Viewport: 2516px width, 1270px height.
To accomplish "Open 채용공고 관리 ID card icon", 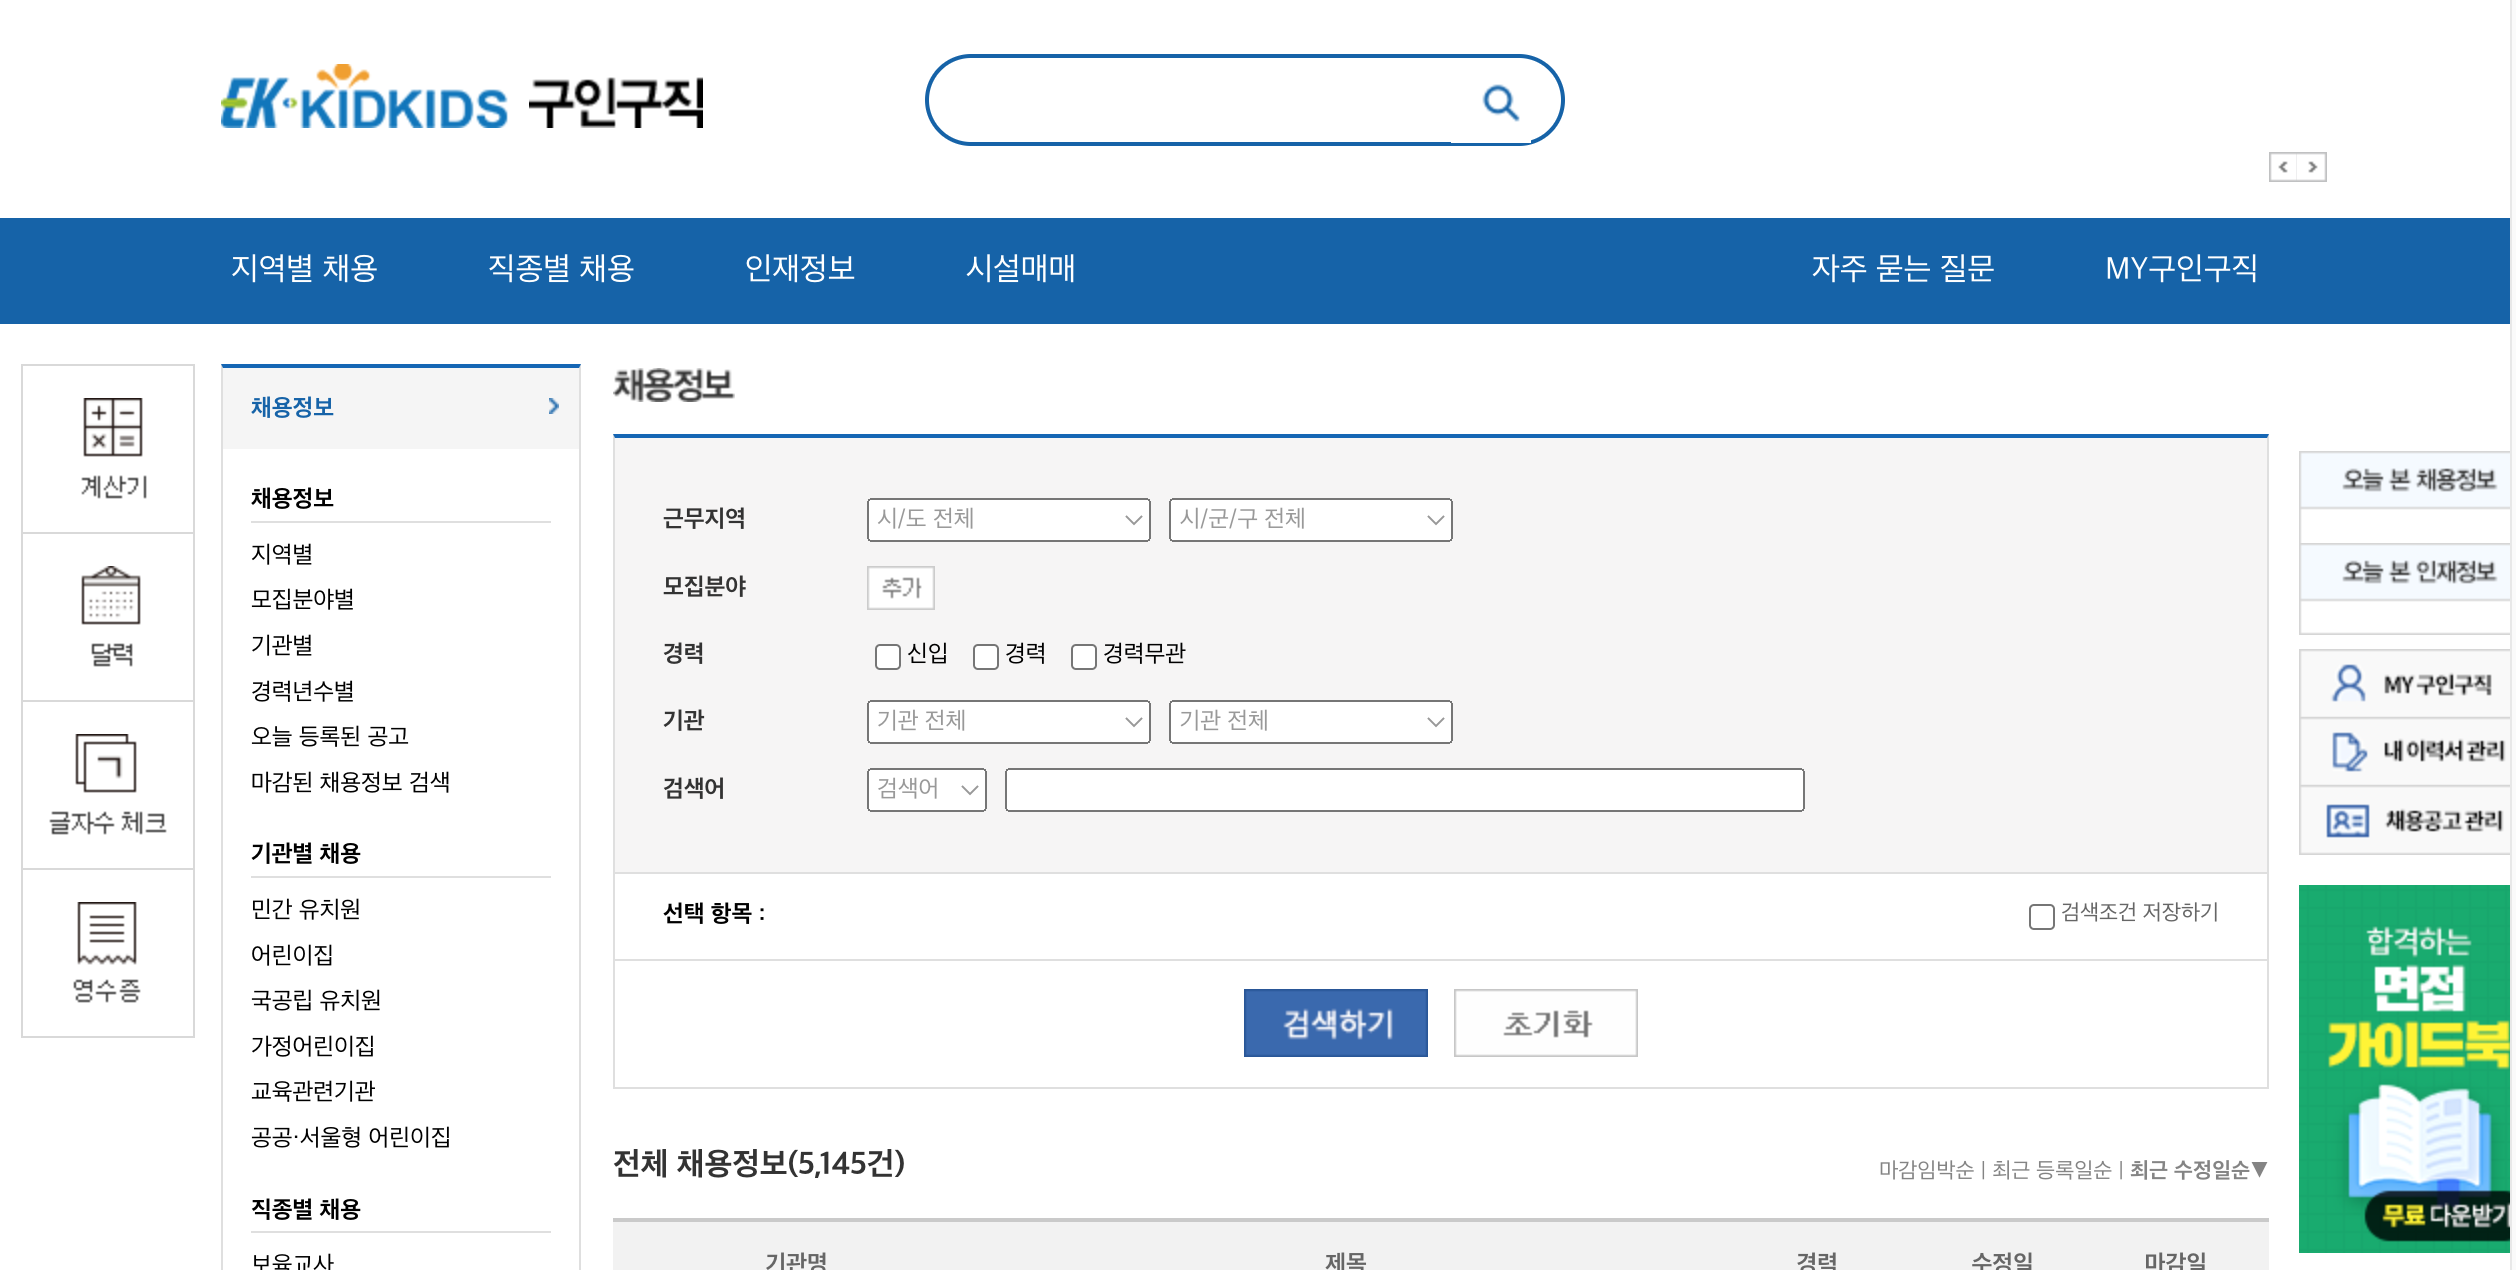I will tap(2347, 821).
